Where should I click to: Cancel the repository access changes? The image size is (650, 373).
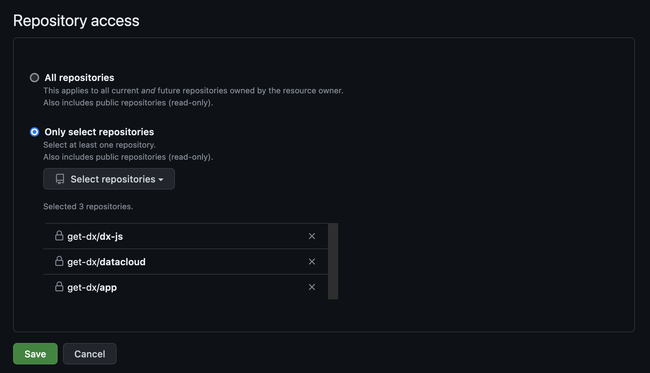point(90,354)
